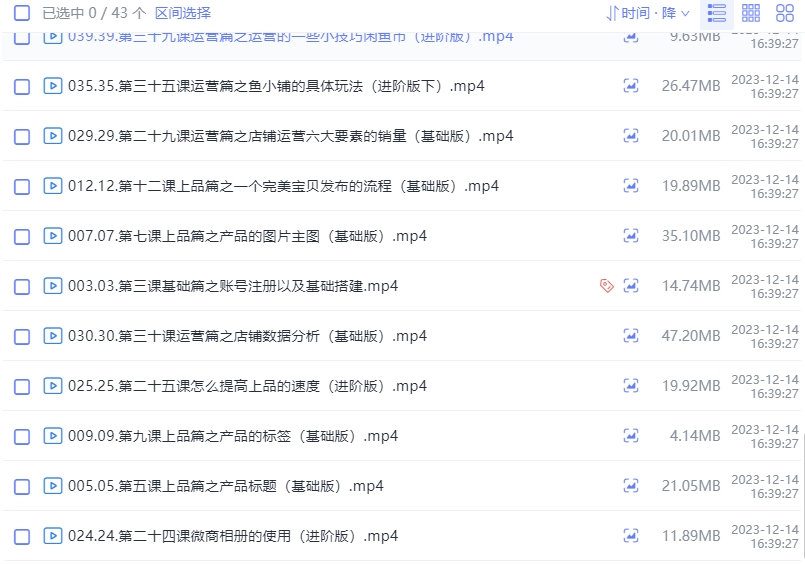805x564 pixels.
Task: Click the preview image icon for file 005.05
Action: pos(631,486)
